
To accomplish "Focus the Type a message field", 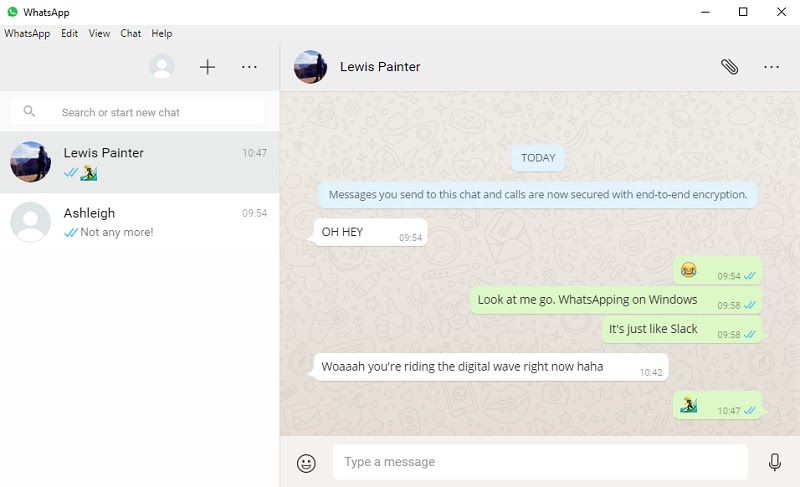I will 540,462.
